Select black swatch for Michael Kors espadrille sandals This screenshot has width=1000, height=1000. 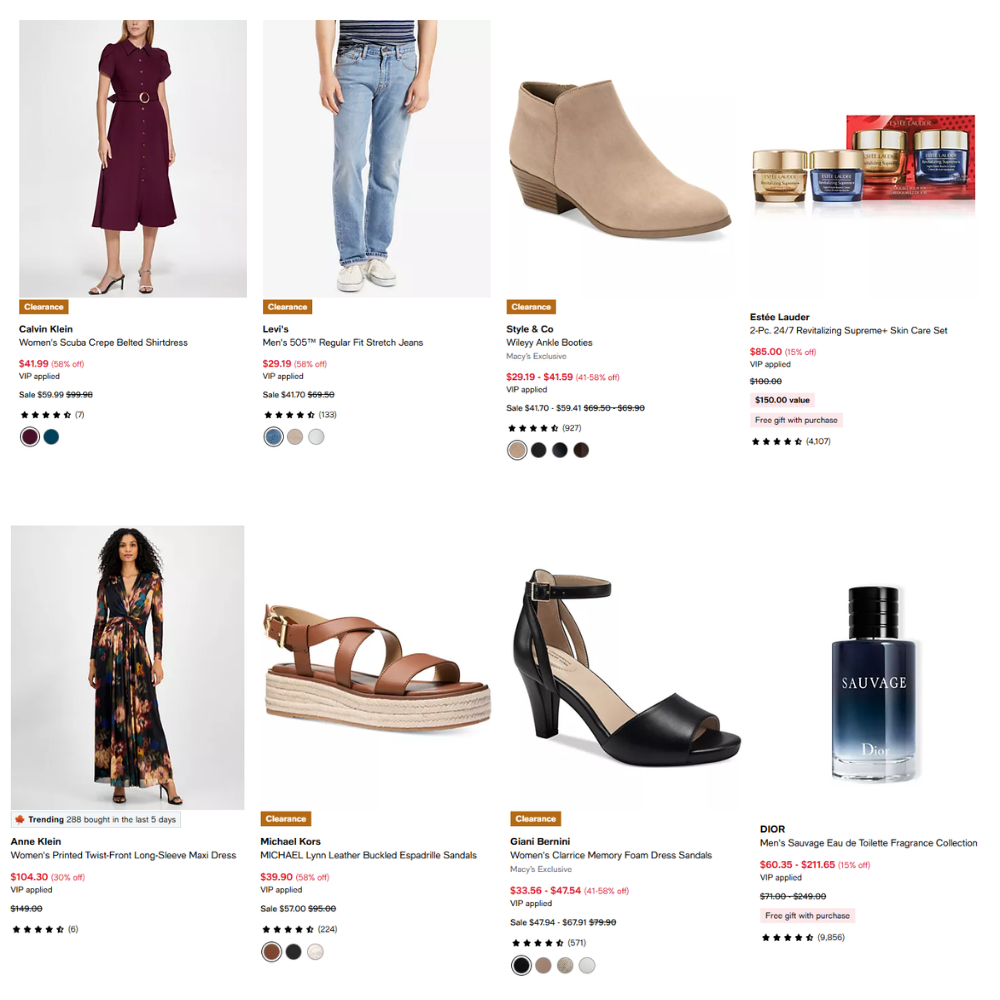[293, 952]
